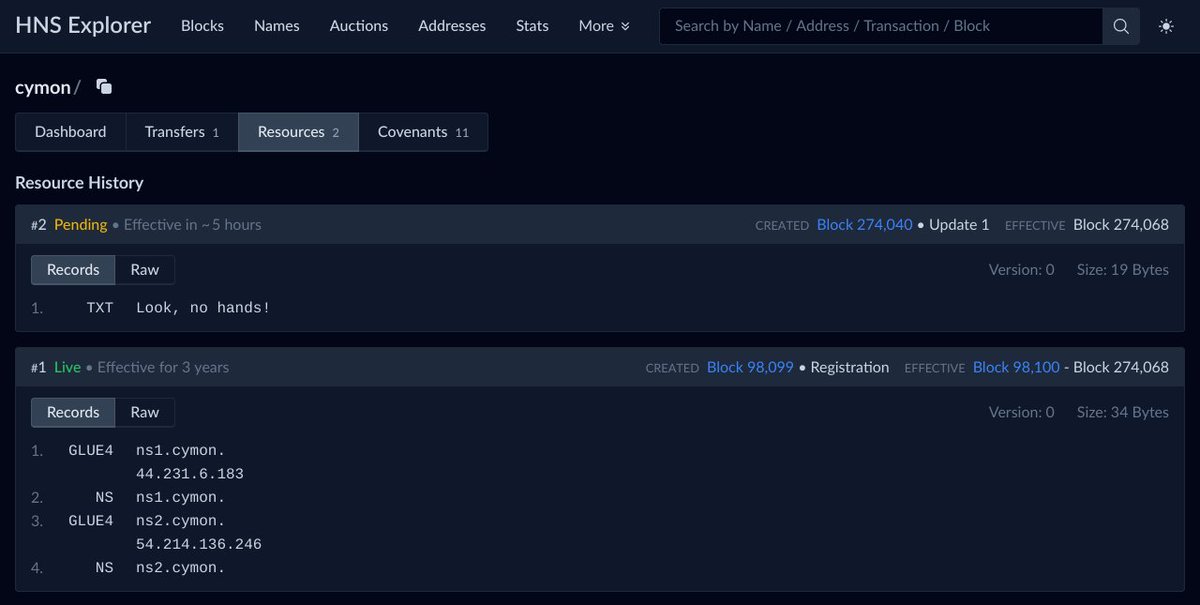Show Raw view for pending resource #2
1200x605 pixels.
(145, 270)
